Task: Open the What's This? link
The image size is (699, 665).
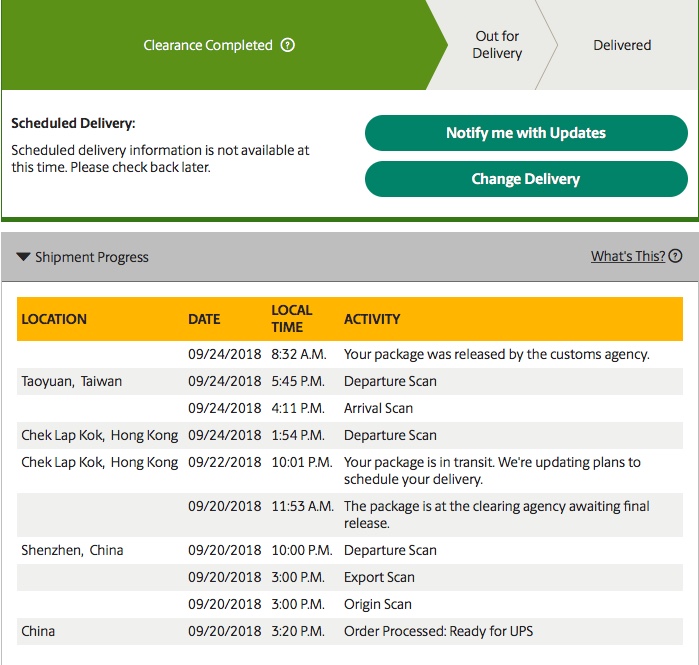Action: (x=627, y=256)
